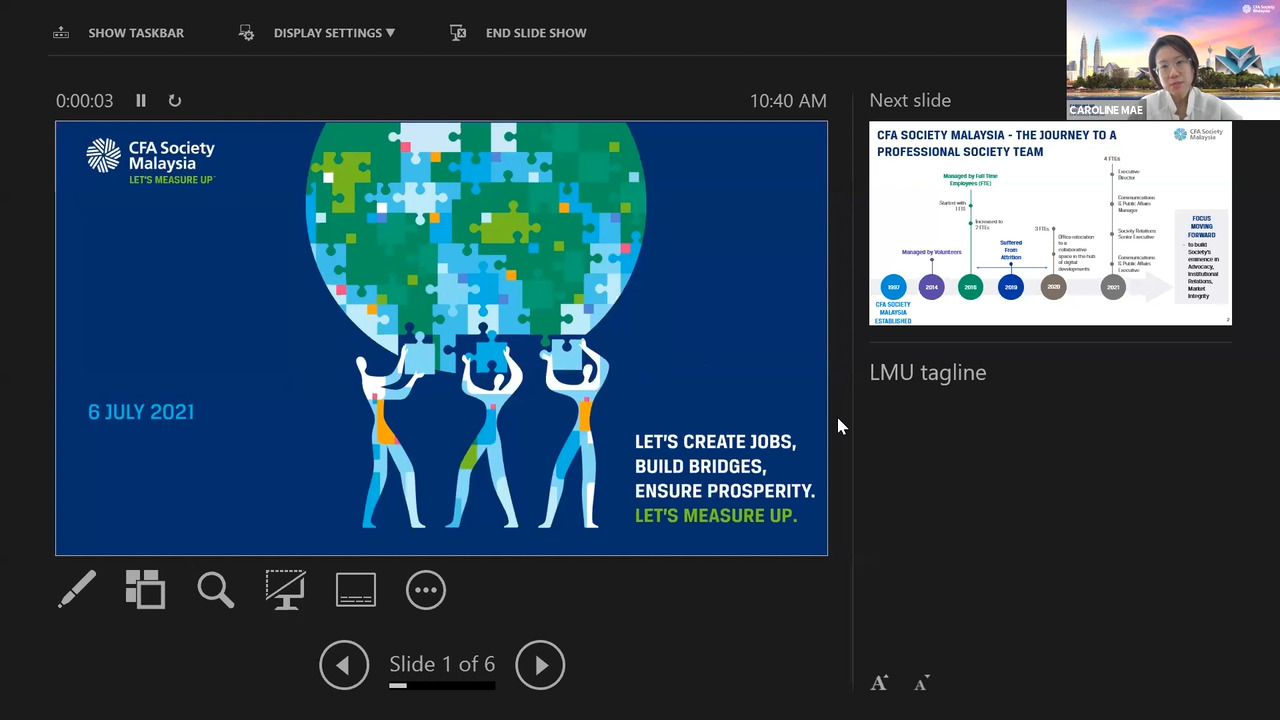Click the Display Settings monitor icon
The height and width of the screenshot is (720, 1280).
tap(246, 33)
